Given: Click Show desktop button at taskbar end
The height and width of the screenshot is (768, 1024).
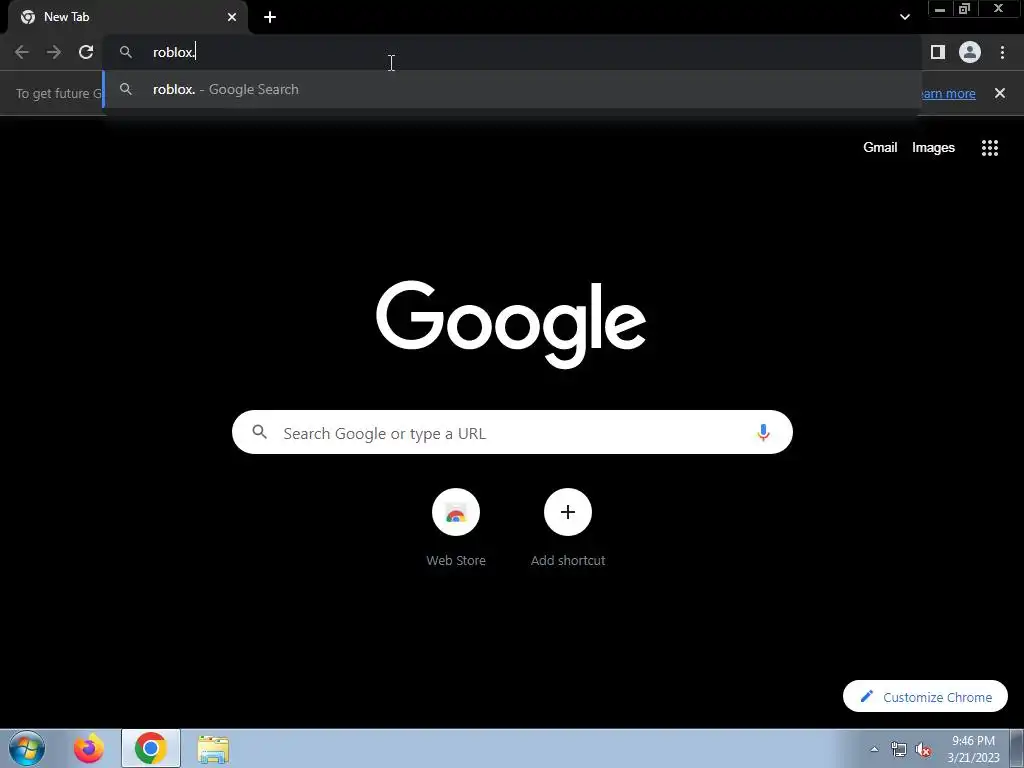Looking at the screenshot, I should click(x=1017, y=748).
